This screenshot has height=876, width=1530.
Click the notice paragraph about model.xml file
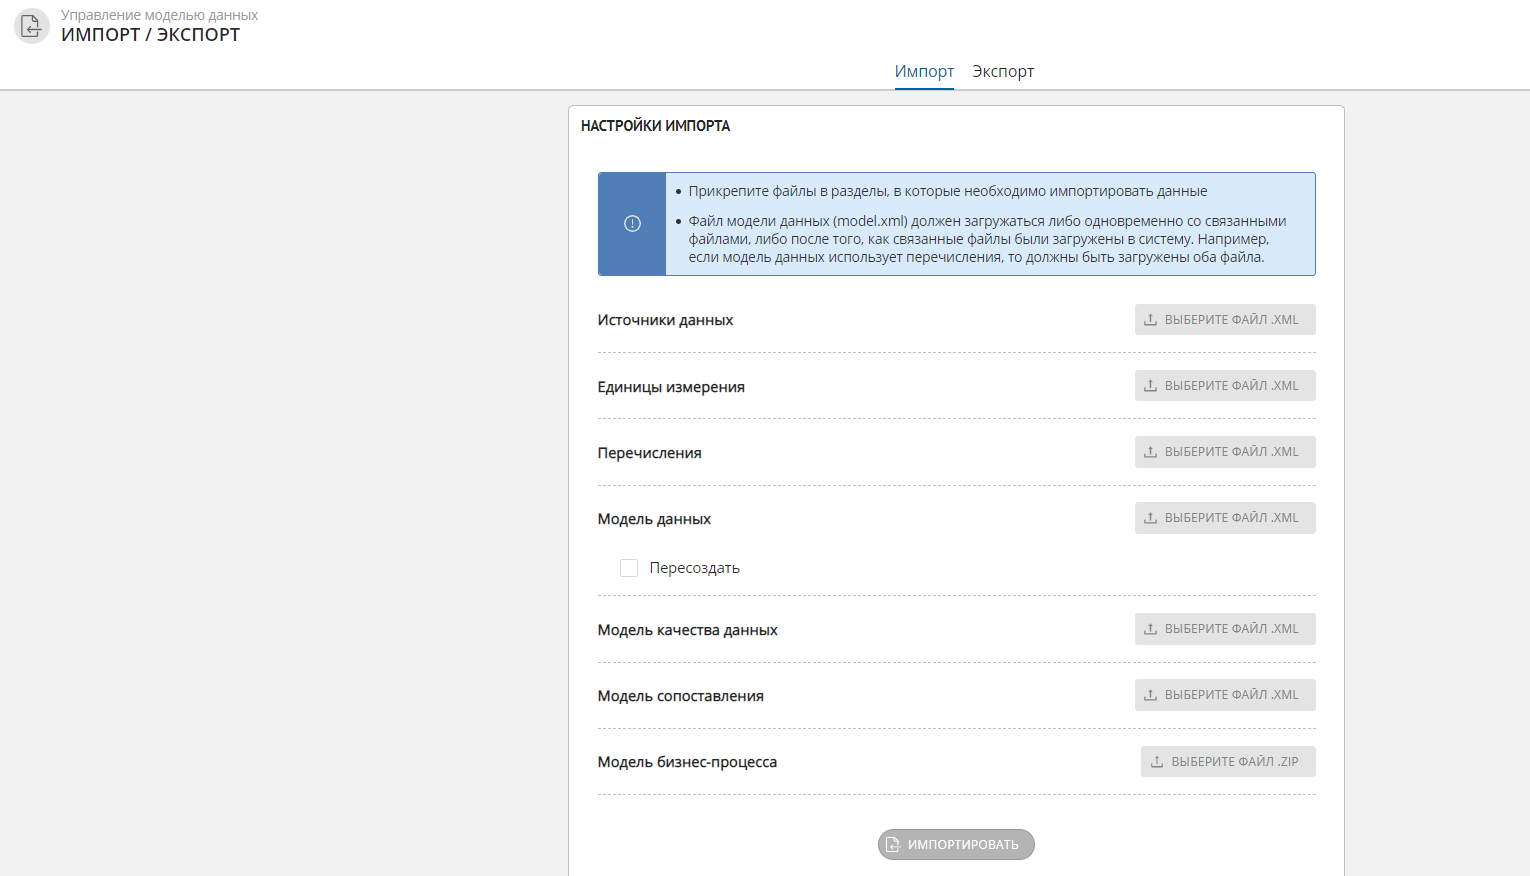987,239
